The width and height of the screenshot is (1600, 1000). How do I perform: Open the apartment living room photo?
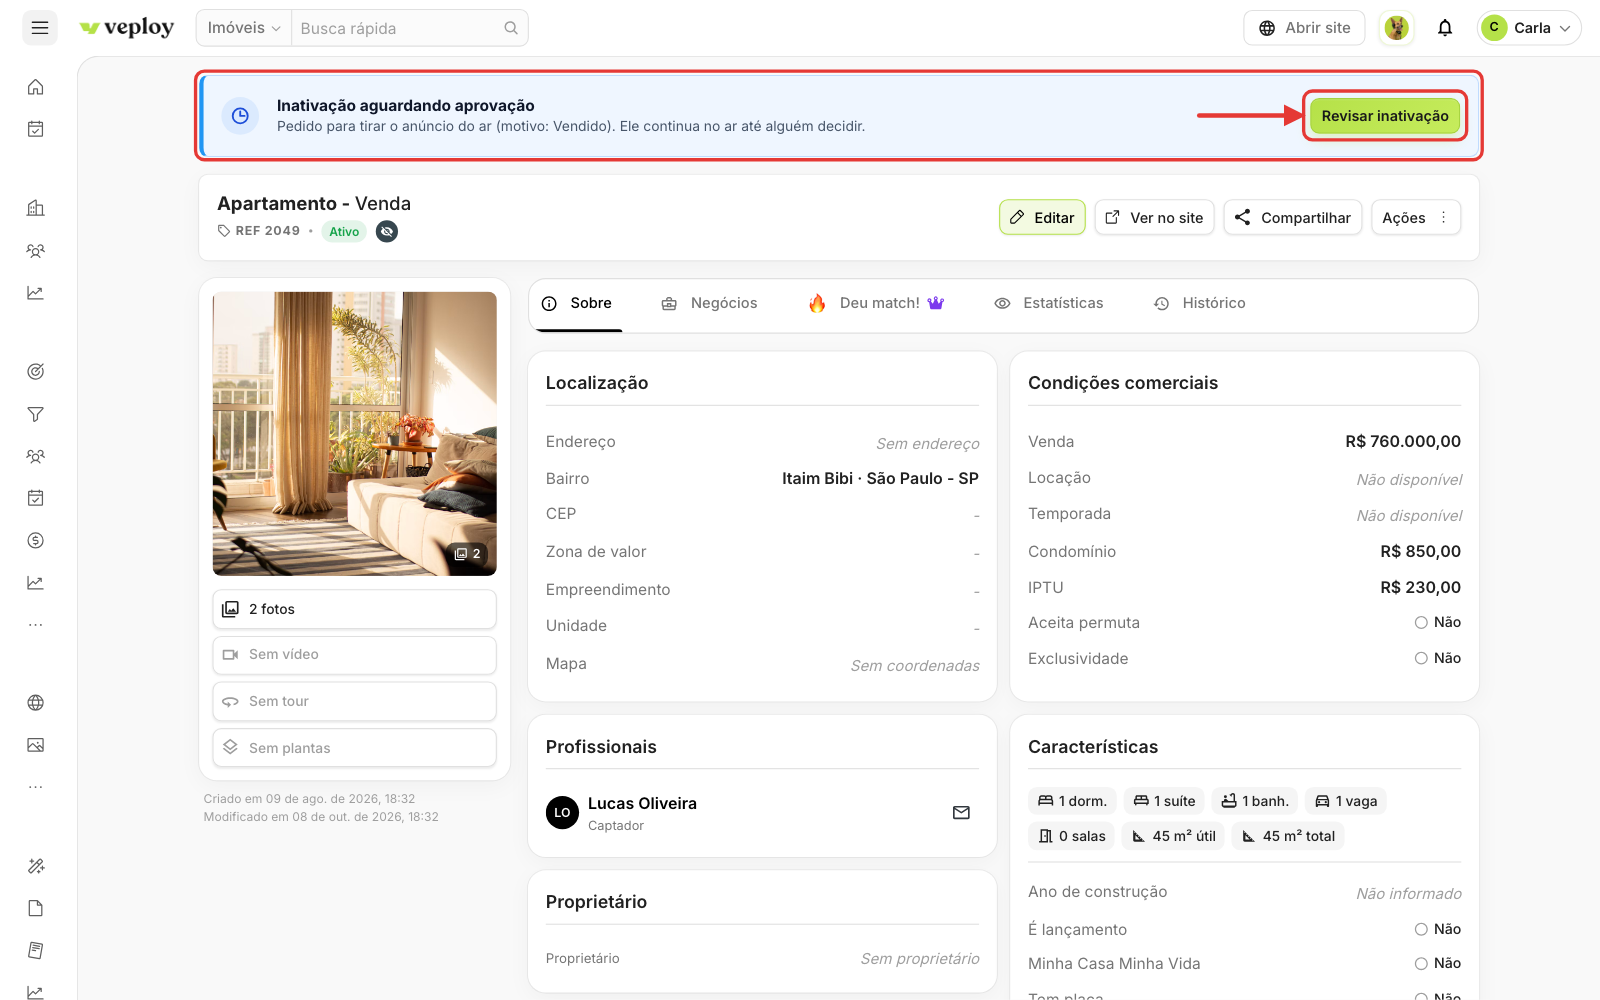pos(355,434)
